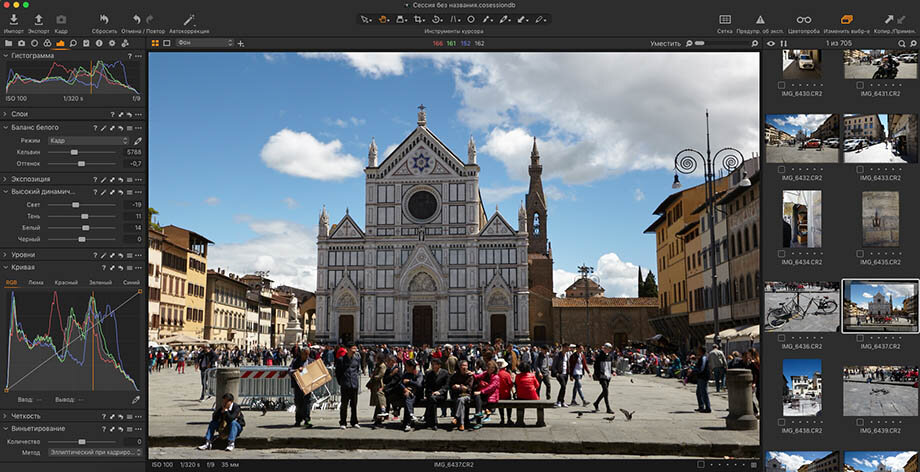Expand the Экспозиция panel
This screenshot has height=472, width=920.
pyautogui.click(x=5, y=179)
